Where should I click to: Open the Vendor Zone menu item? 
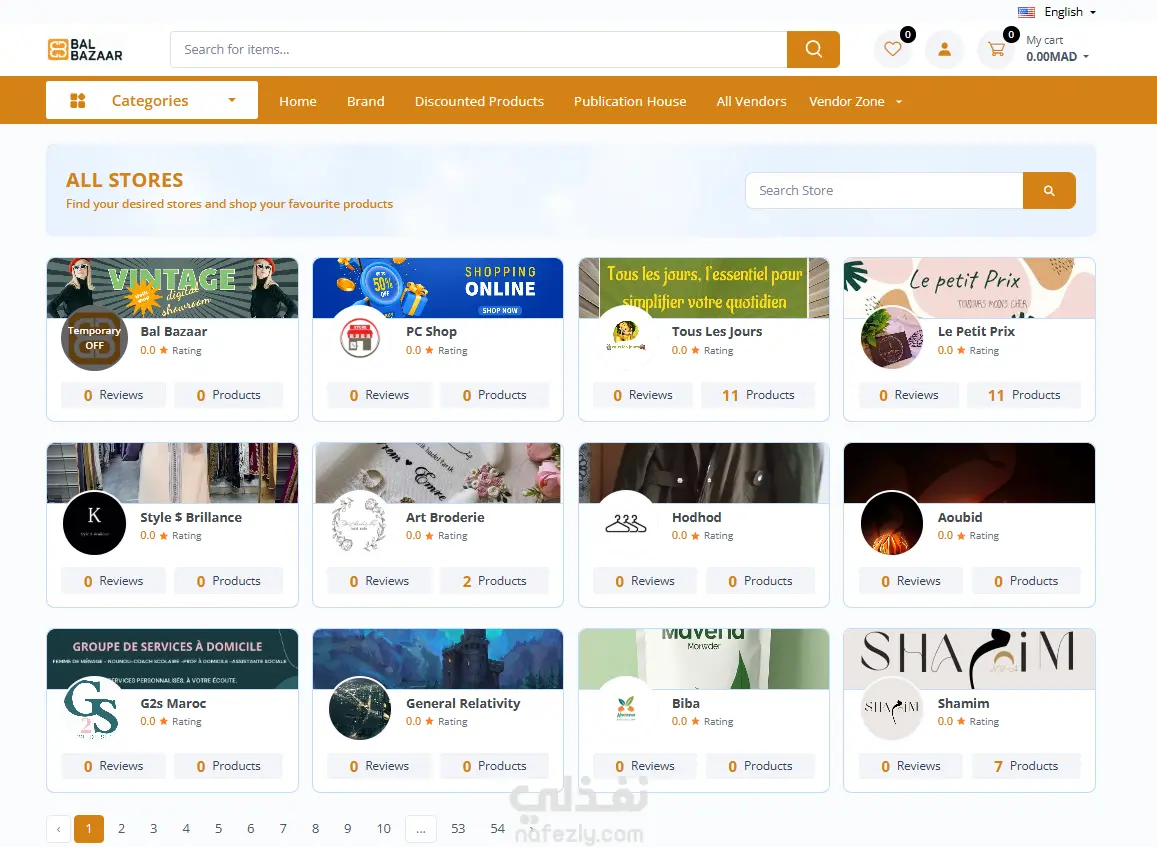pos(846,101)
